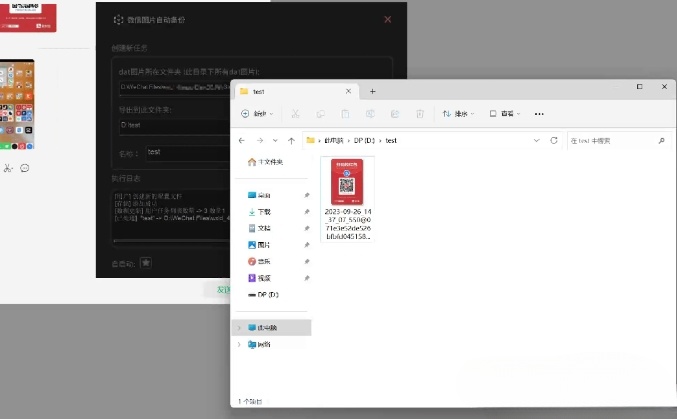Click the search box in test folder

(610, 141)
